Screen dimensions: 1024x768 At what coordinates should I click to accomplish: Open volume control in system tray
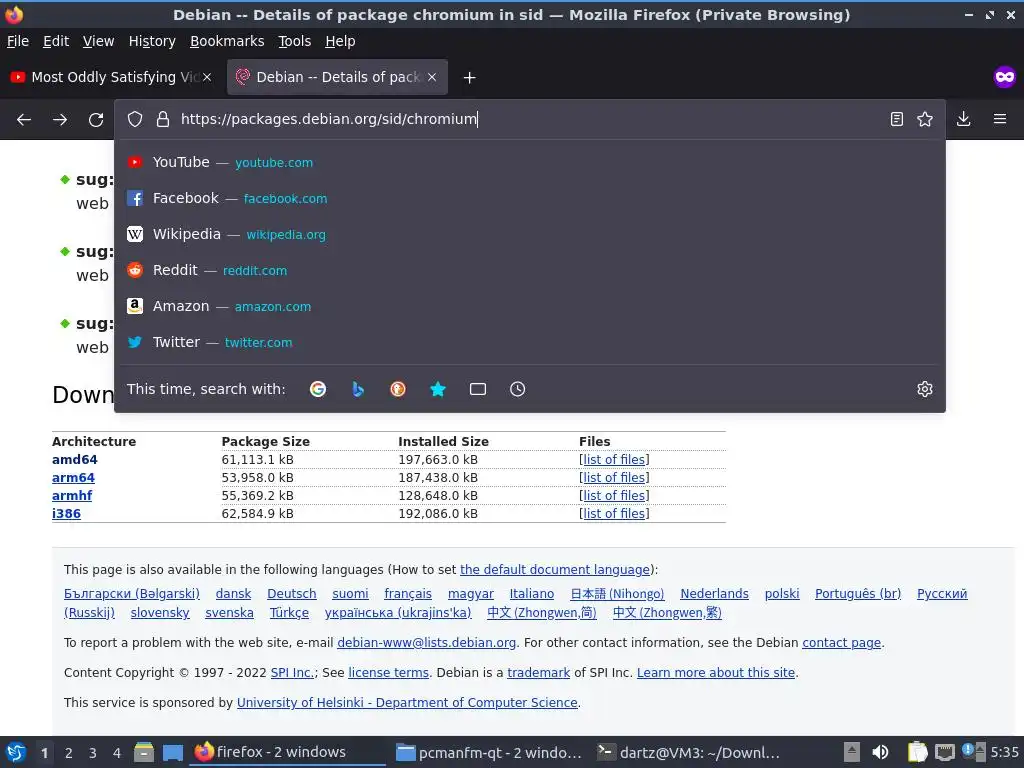(x=880, y=752)
